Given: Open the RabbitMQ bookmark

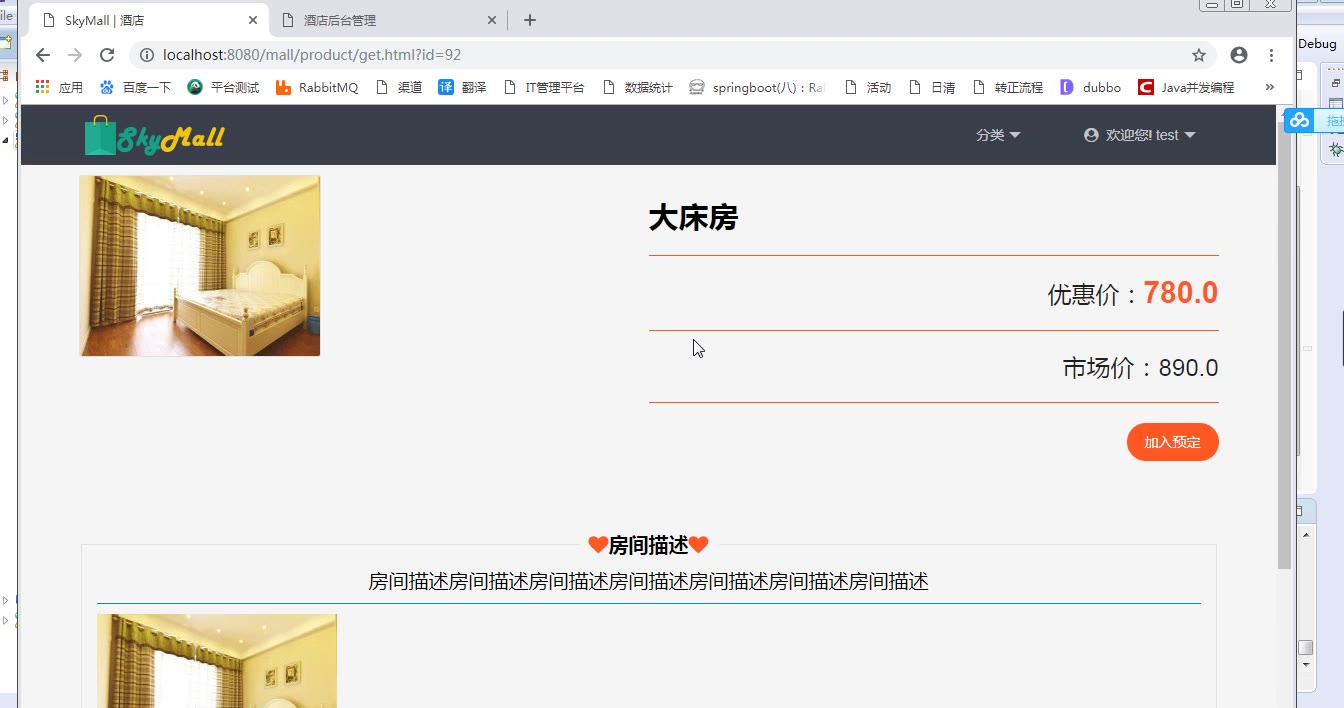Looking at the screenshot, I should 317,88.
